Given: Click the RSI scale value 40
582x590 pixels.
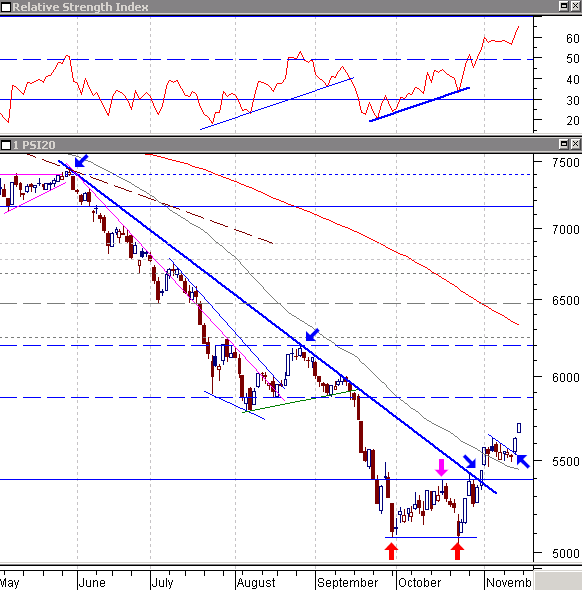Looking at the screenshot, I should pos(572,80).
